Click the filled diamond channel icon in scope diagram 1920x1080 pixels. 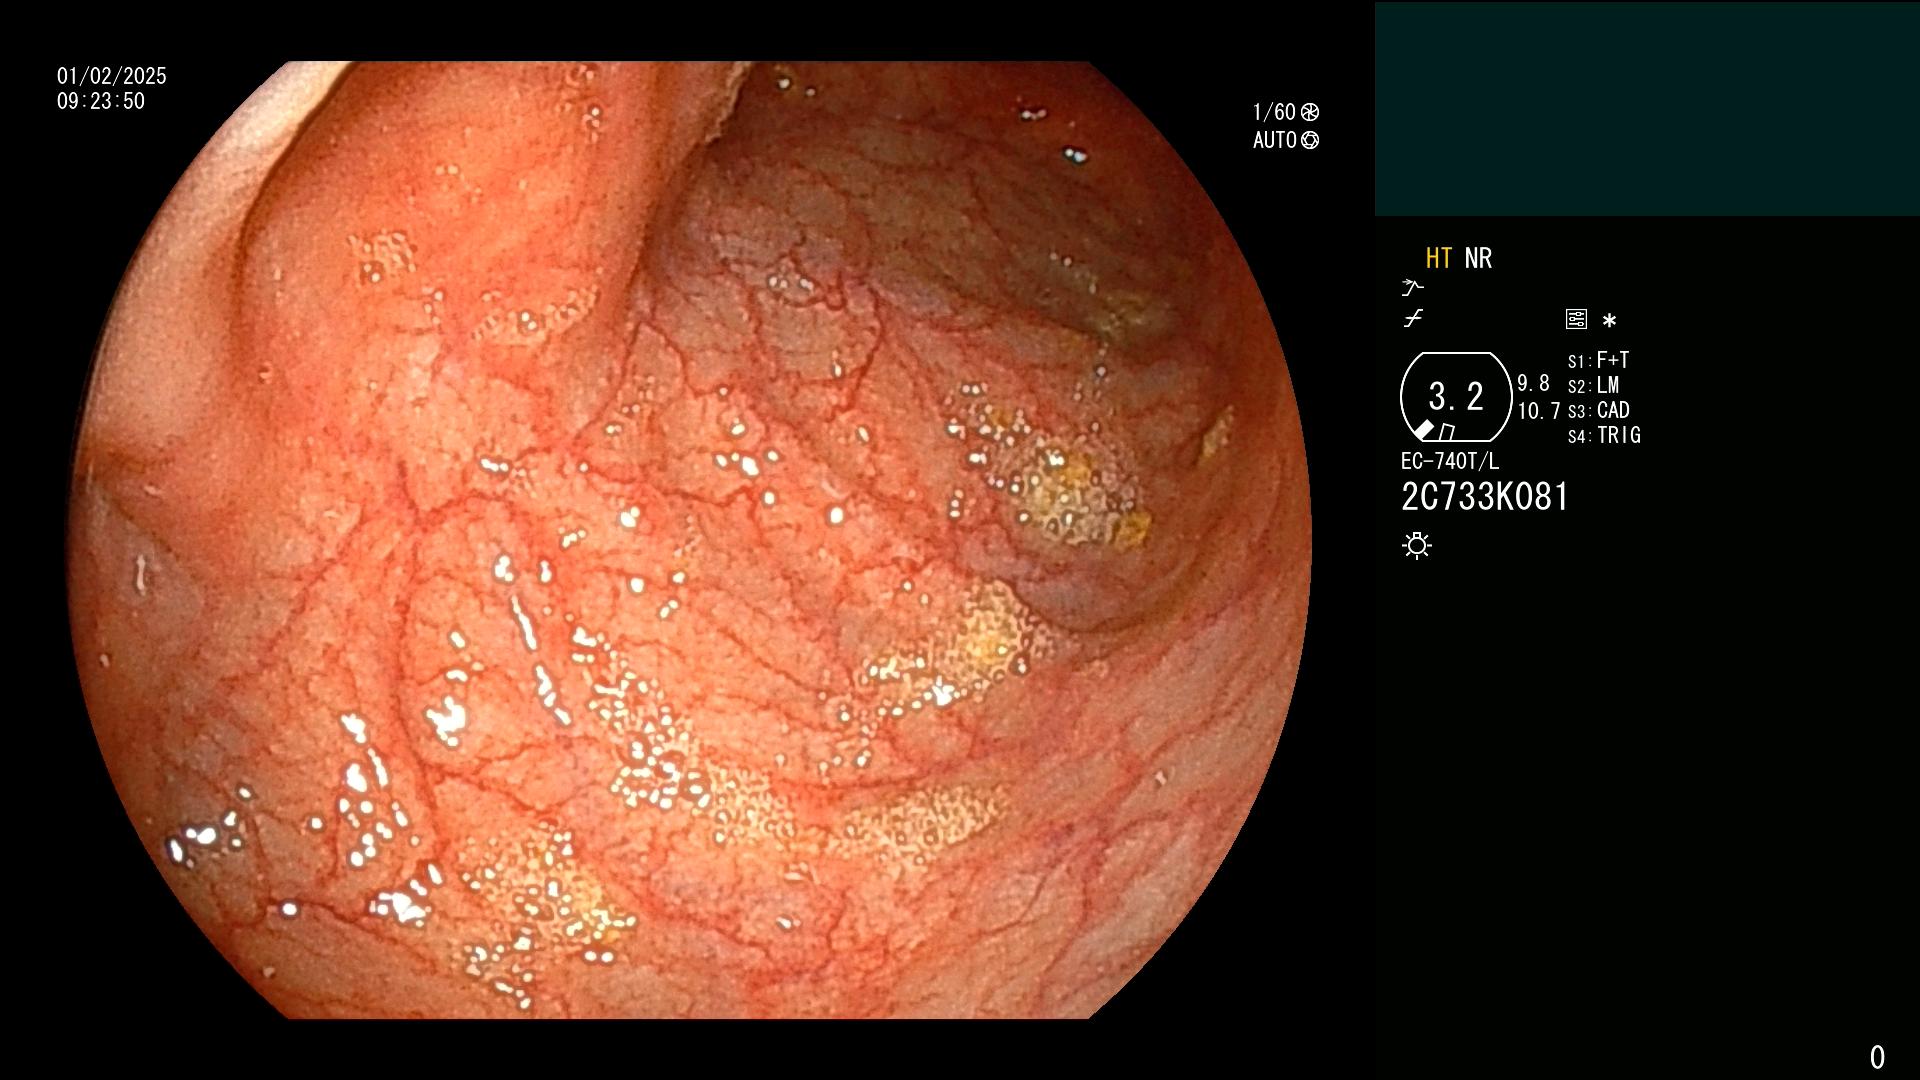pyautogui.click(x=1424, y=430)
